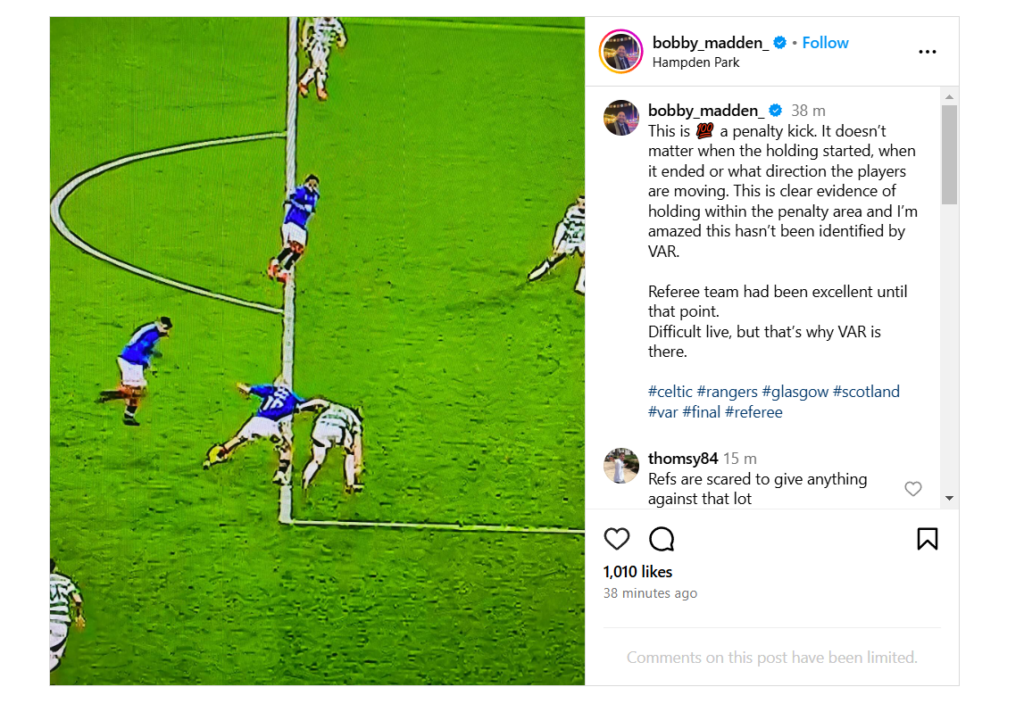Open the #celtic hashtag
Image resolution: width=1024 pixels, height=712 pixels.
click(670, 392)
